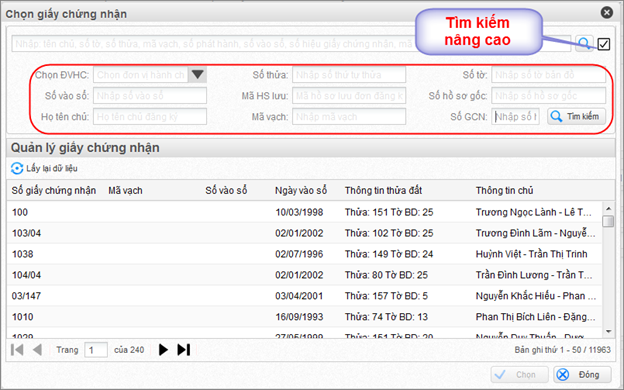
Task: Sort by Mã vạch column header
Action: (x=125, y=190)
